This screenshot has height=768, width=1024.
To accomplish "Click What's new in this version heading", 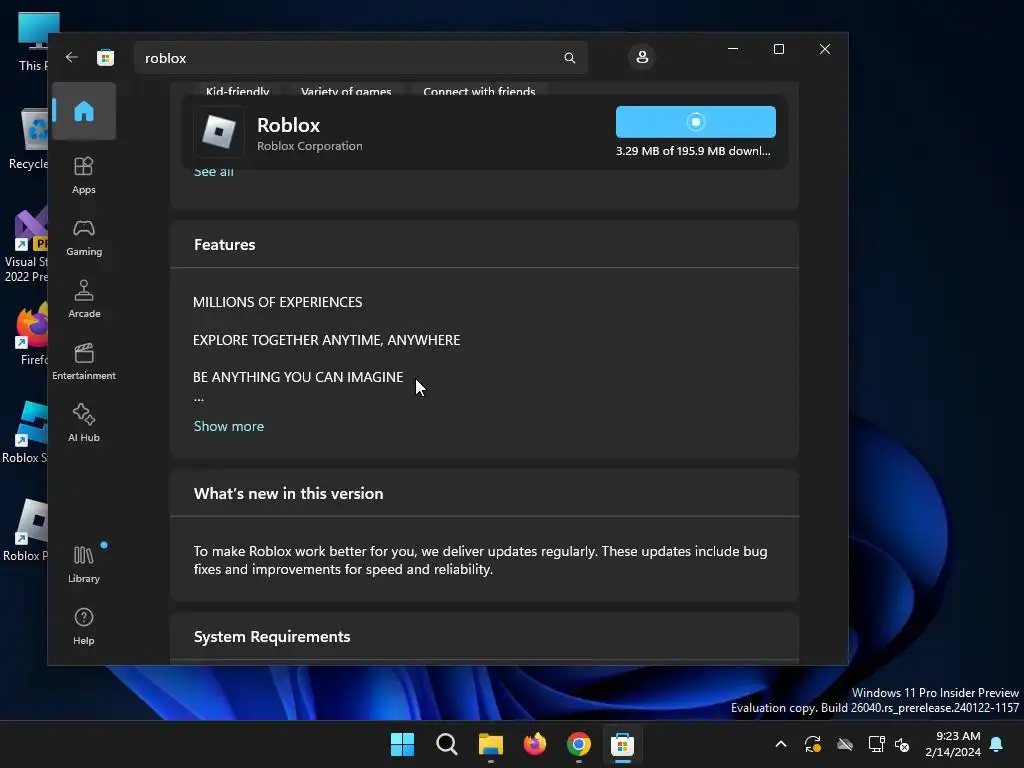I will coord(289,493).
